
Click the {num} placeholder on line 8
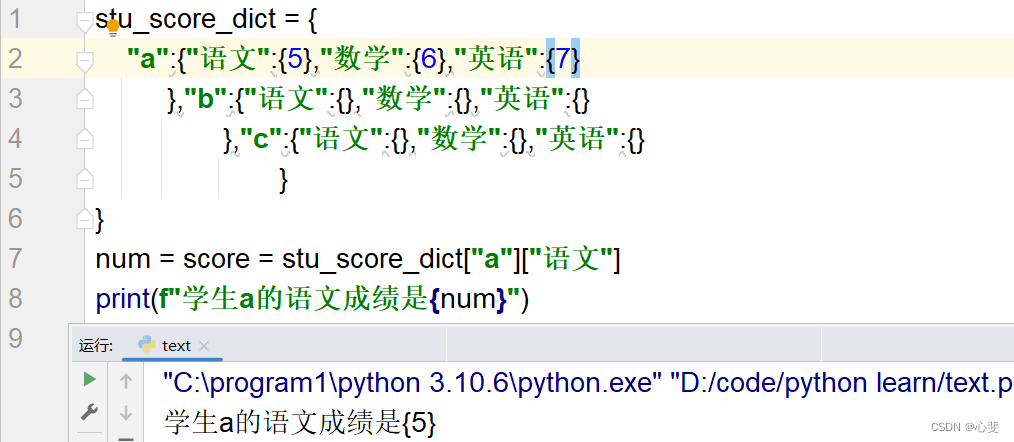469,300
